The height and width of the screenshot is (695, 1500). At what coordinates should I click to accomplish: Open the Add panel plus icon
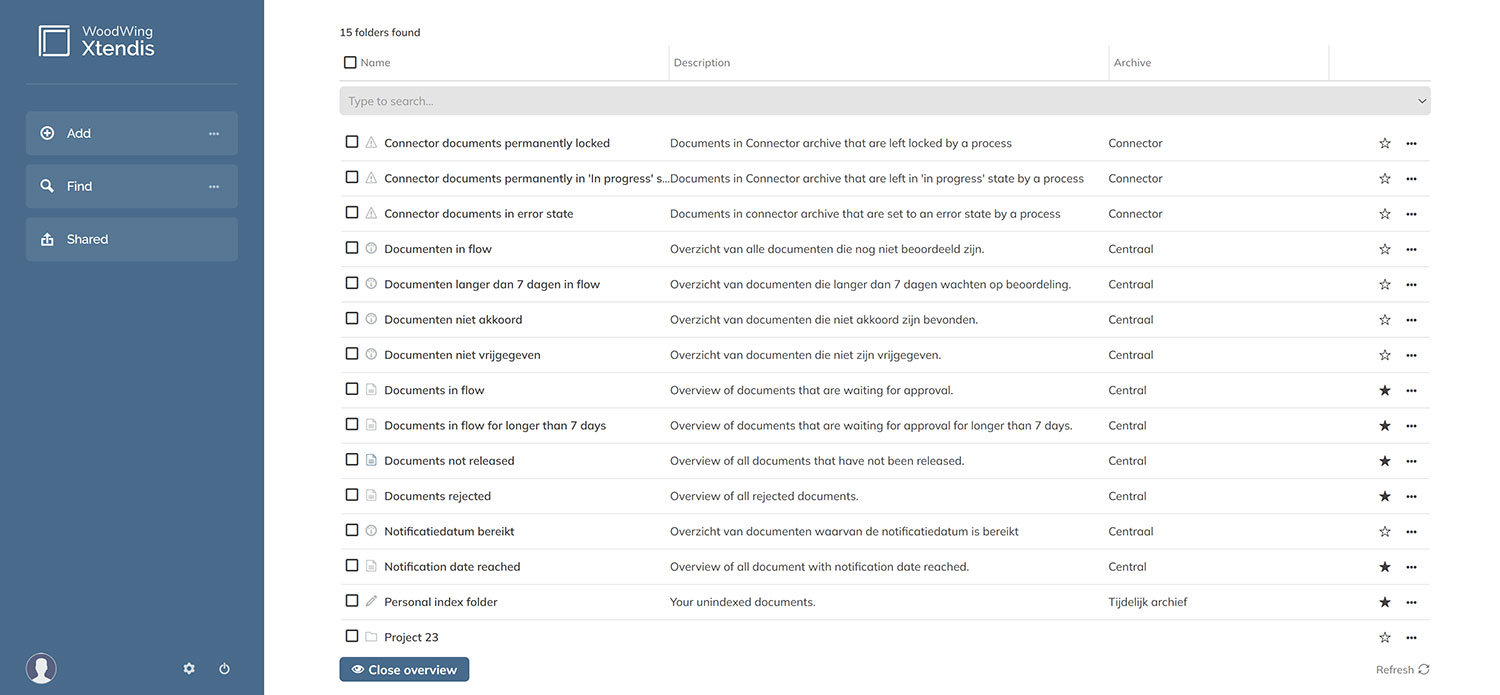point(46,132)
